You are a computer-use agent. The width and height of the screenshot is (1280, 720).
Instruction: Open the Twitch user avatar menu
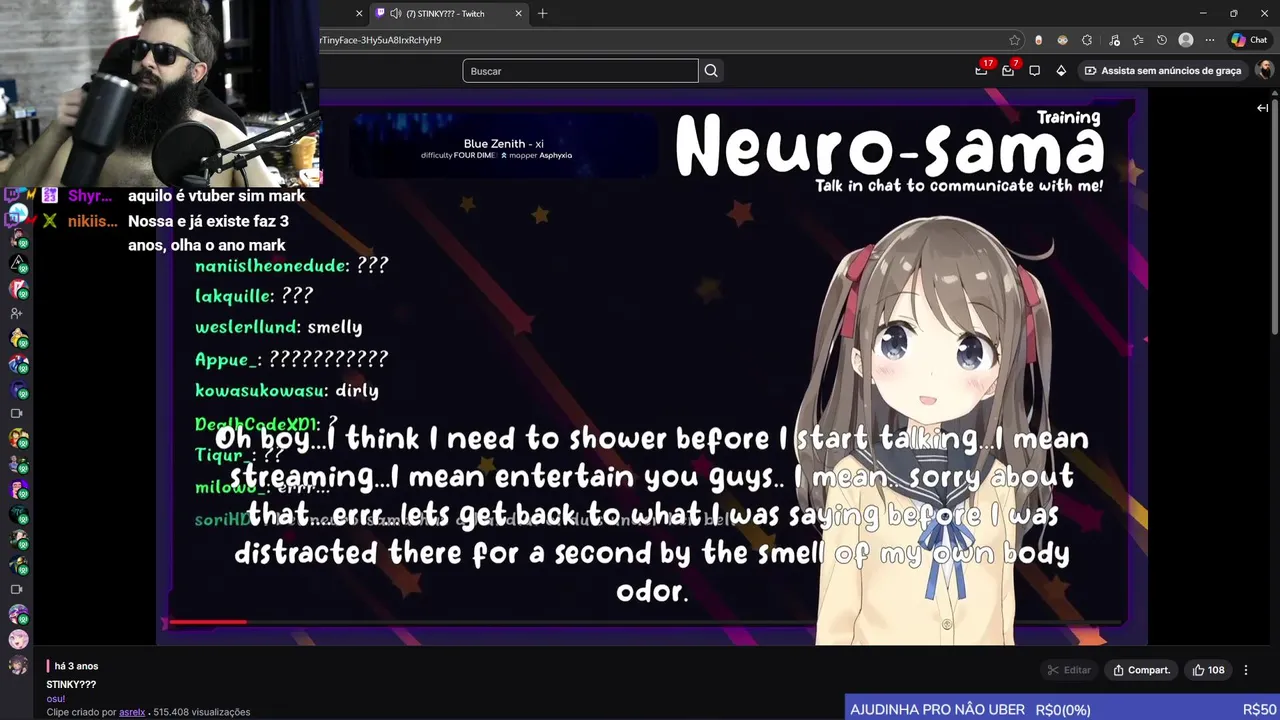[x=1265, y=70]
